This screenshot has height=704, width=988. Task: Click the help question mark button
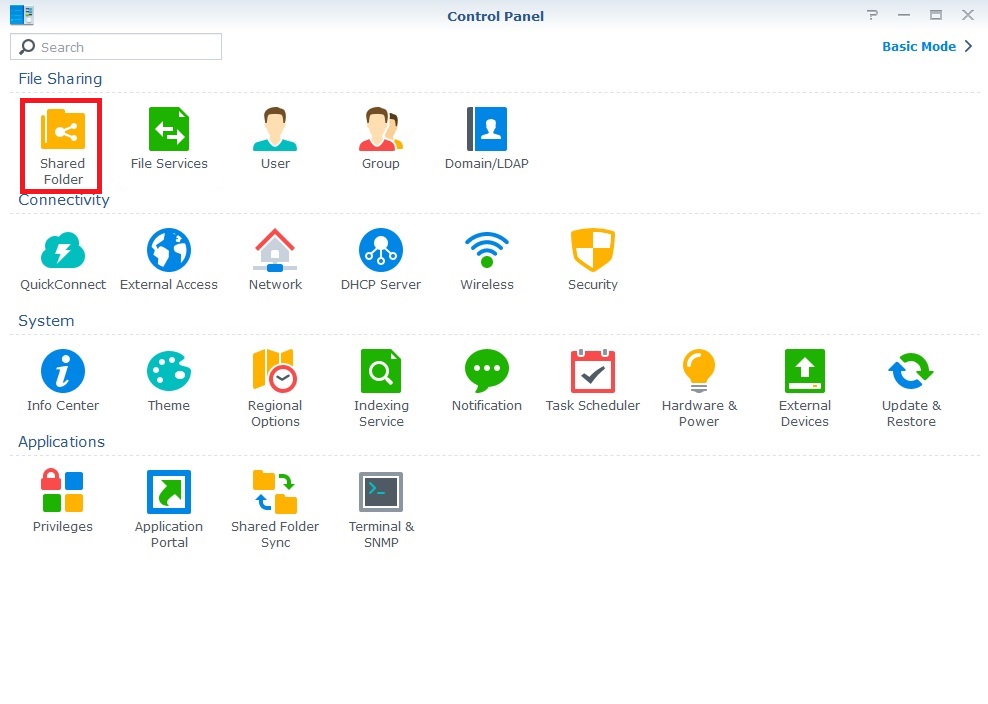point(873,16)
